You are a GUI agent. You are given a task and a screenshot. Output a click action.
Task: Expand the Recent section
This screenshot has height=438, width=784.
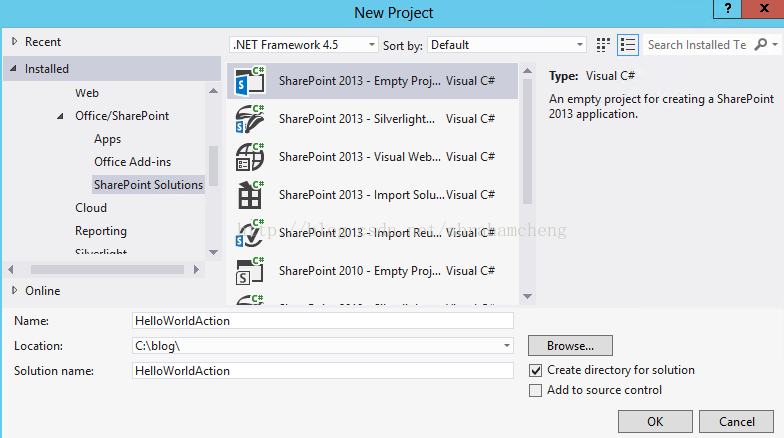14,42
